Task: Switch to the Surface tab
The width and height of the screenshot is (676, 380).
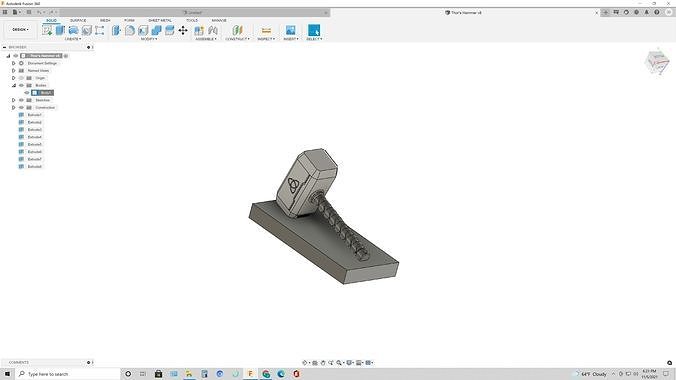Action: 78,20
